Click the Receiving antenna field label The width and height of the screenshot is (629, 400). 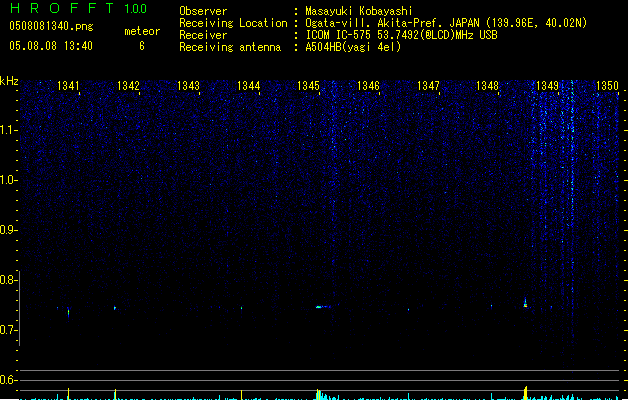coord(230,47)
